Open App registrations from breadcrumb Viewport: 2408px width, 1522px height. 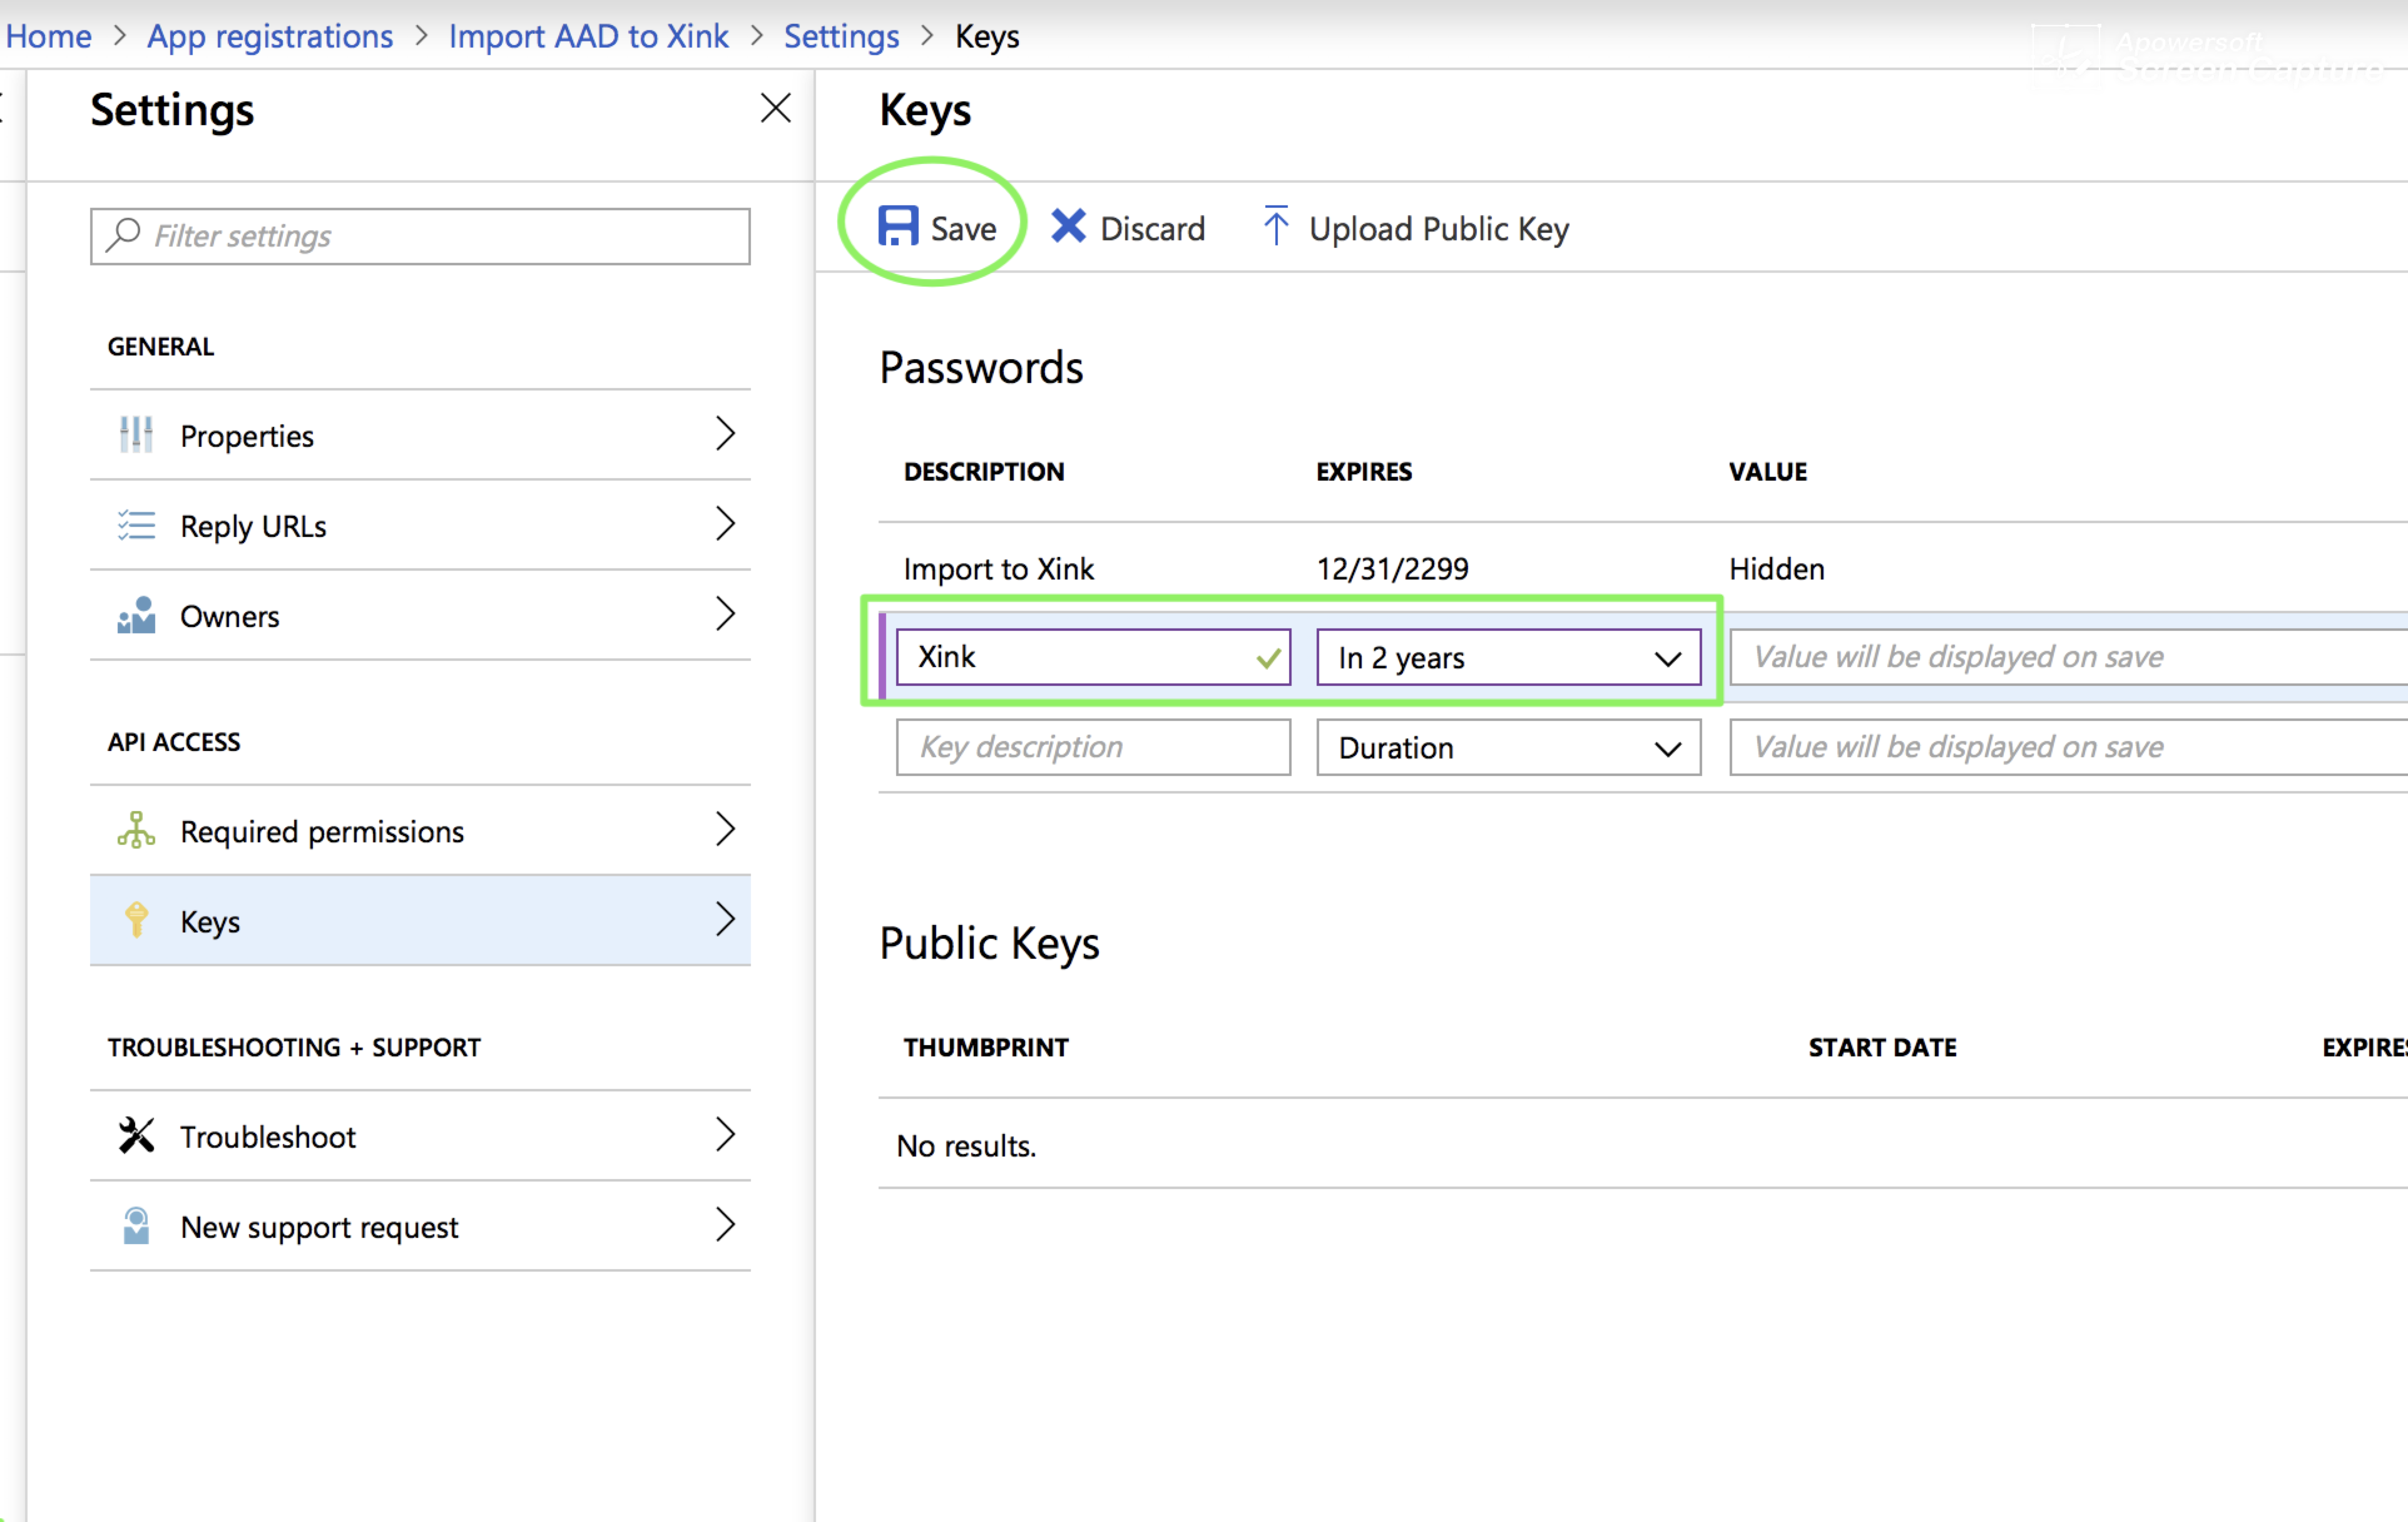pyautogui.click(x=269, y=36)
